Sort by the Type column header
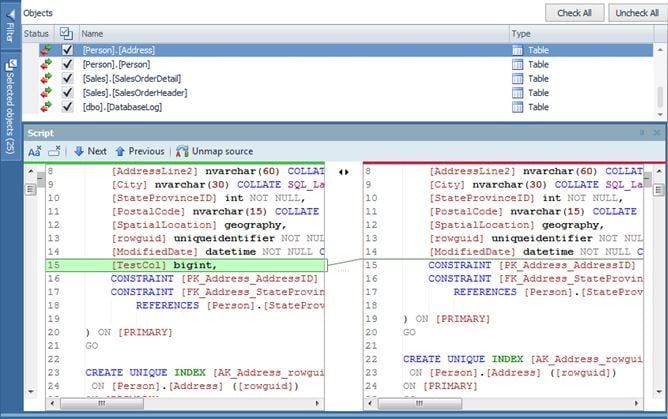Image resolution: width=668 pixels, height=419 pixels. (x=580, y=34)
